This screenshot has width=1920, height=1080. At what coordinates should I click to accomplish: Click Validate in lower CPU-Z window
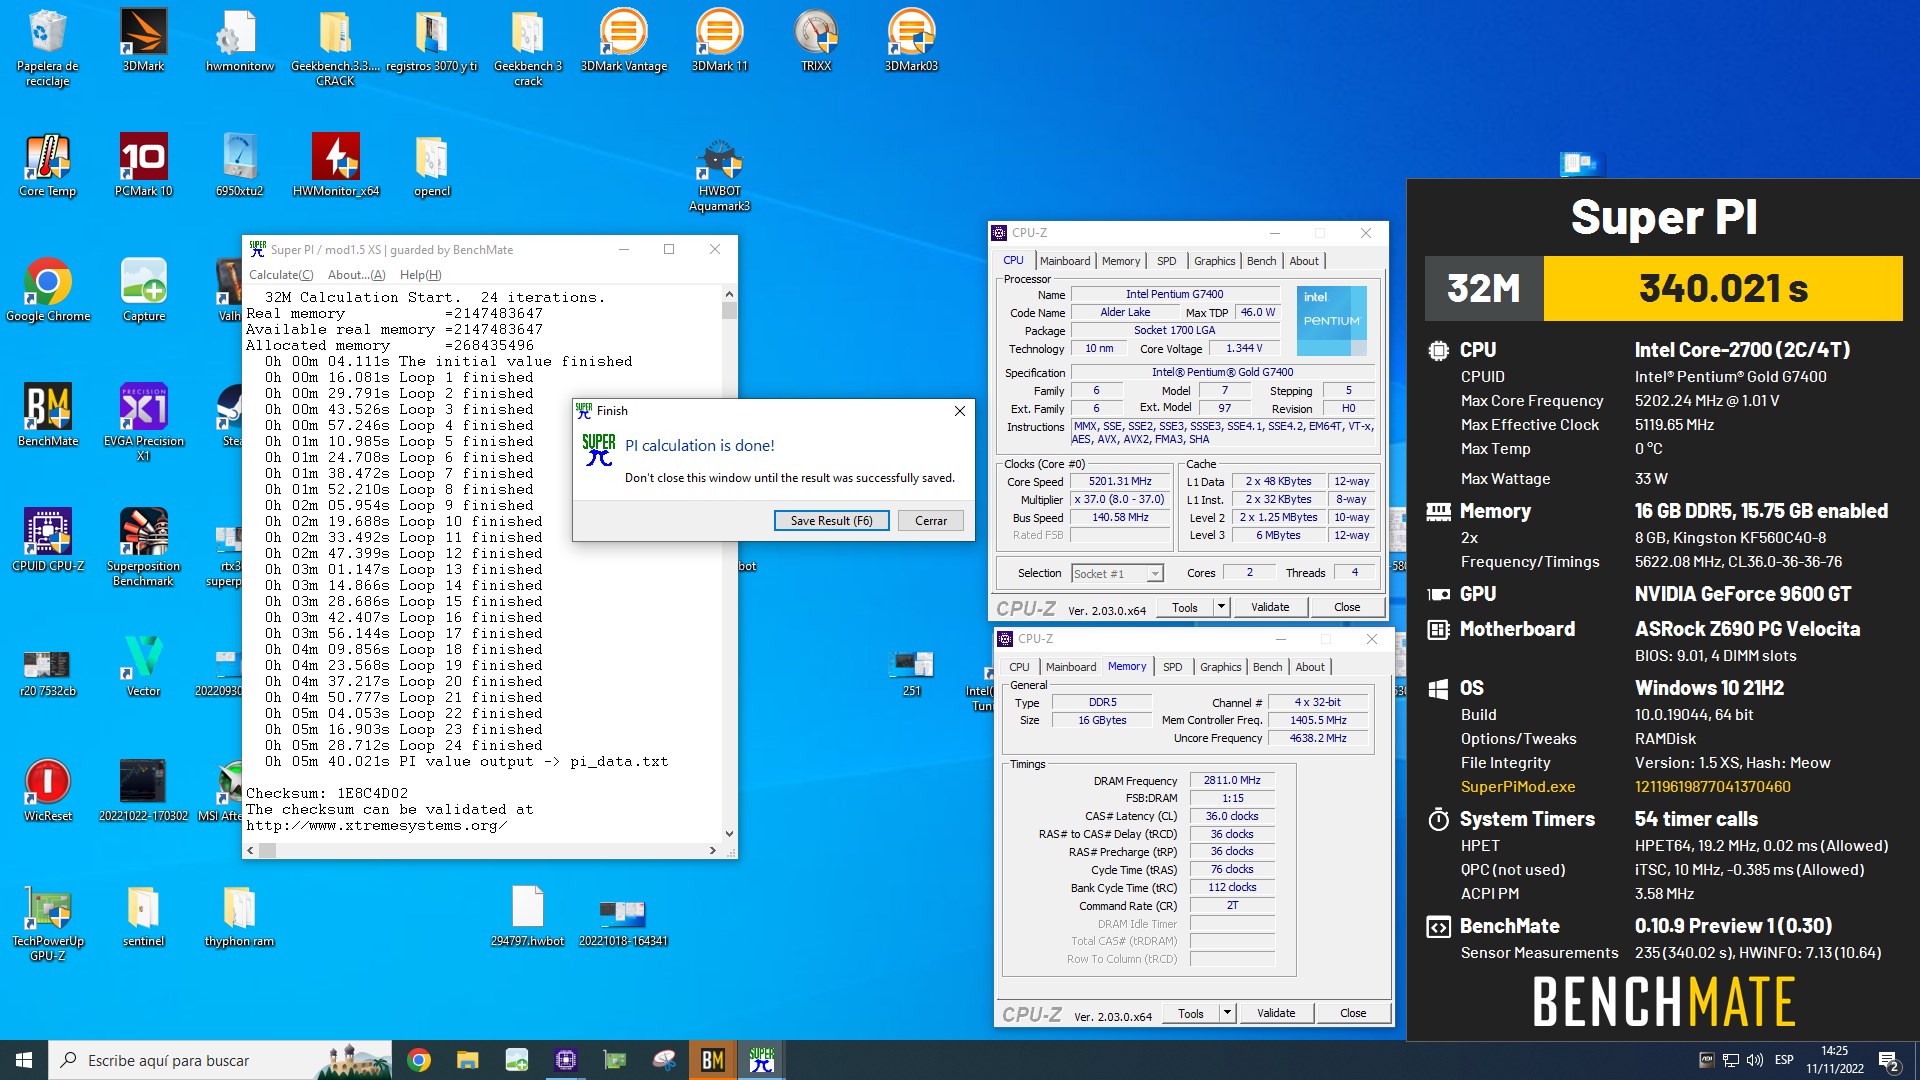pos(1276,1013)
